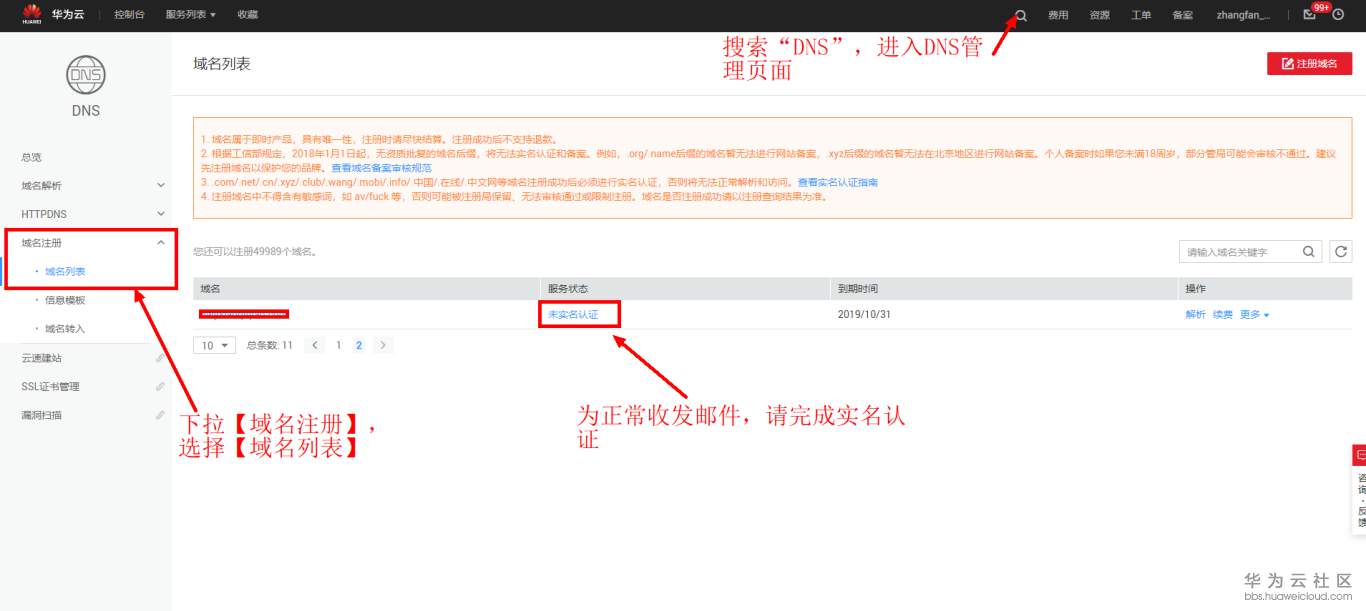Open the top bar search magnifier

(1021, 15)
